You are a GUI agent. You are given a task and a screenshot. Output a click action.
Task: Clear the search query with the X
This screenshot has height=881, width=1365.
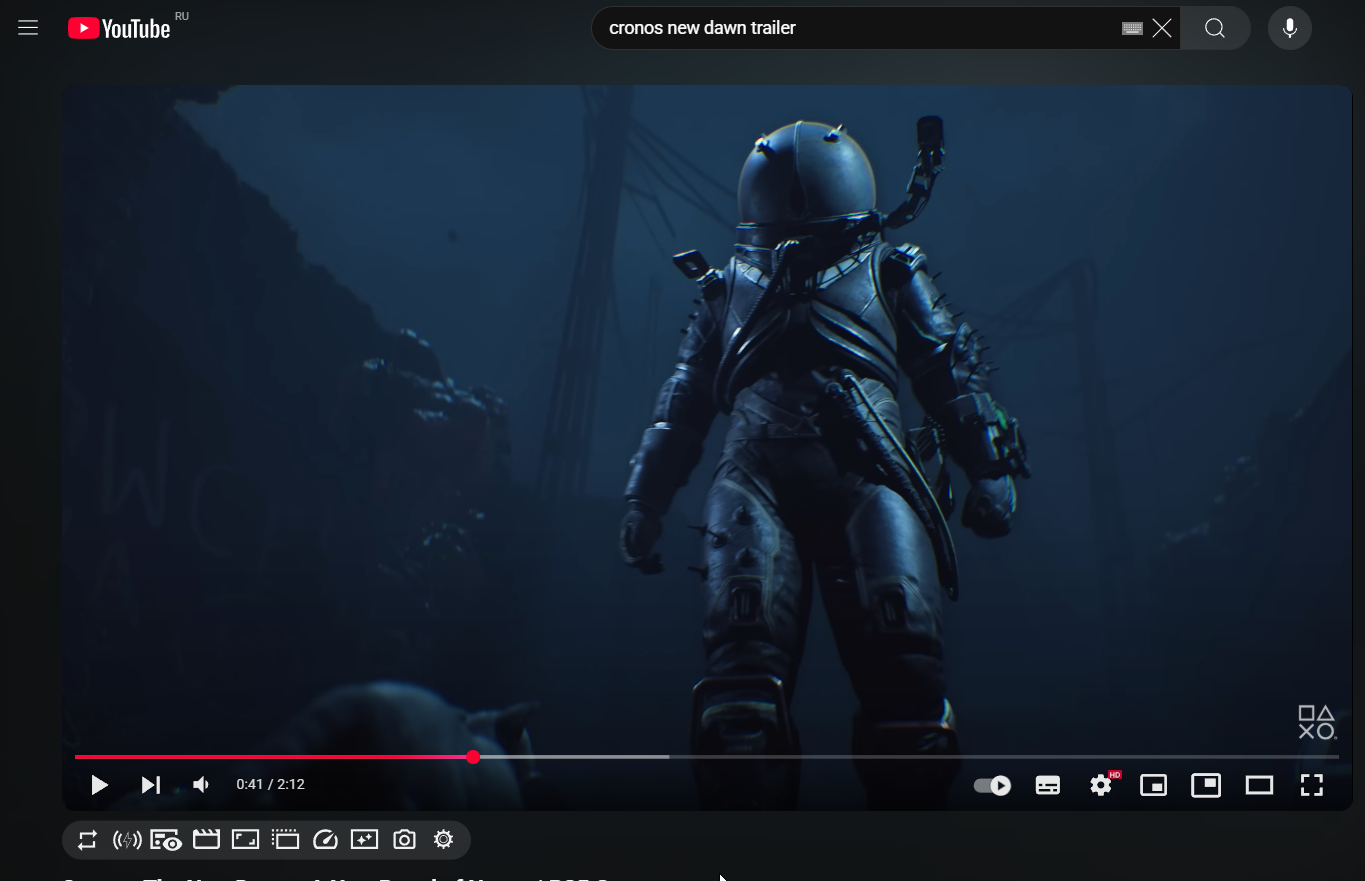(x=1161, y=28)
